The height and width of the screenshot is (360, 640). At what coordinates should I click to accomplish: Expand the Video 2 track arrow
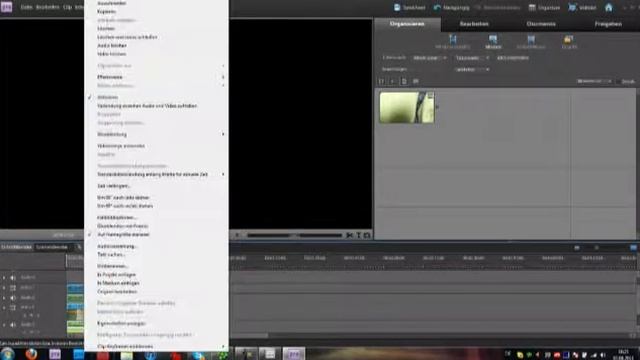(4, 288)
